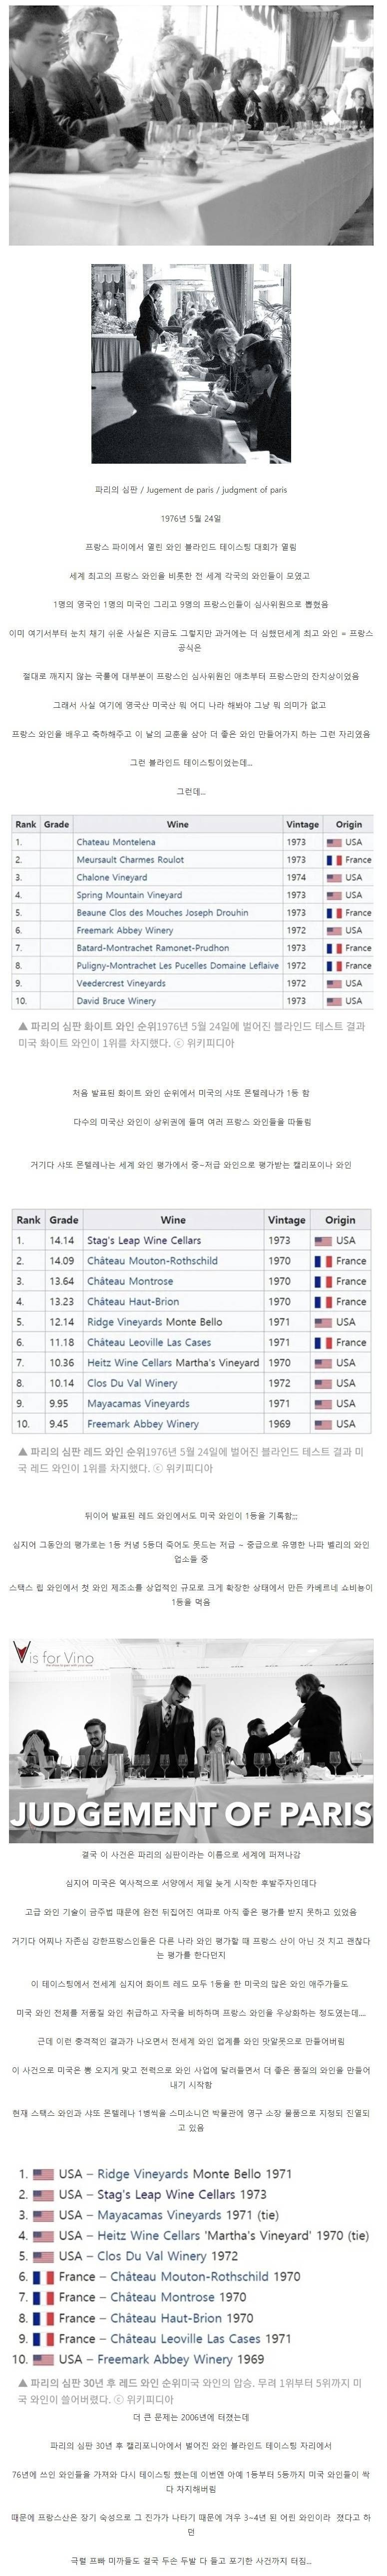Click USA flag in Chateau Montelena row
This screenshot has width=387, height=2576.
point(334,842)
